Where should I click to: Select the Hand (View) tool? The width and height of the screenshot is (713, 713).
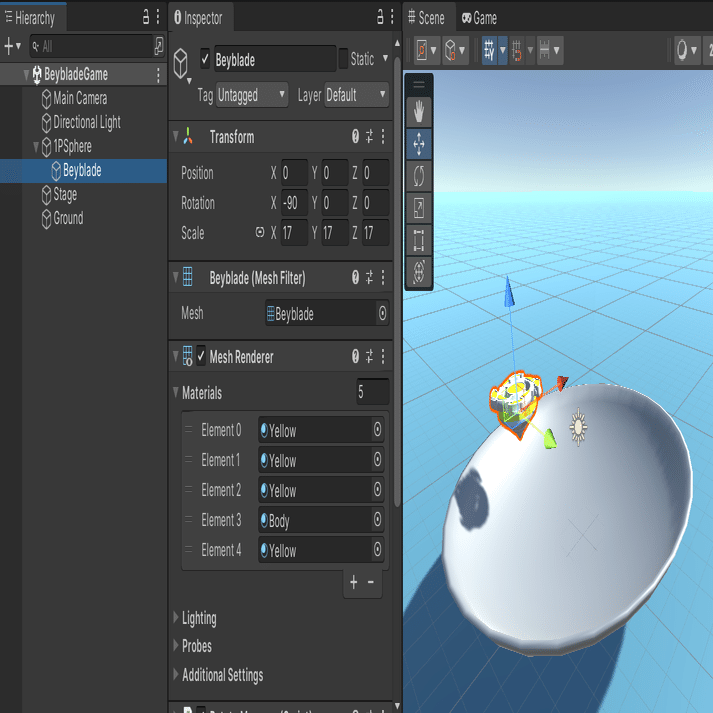(418, 112)
